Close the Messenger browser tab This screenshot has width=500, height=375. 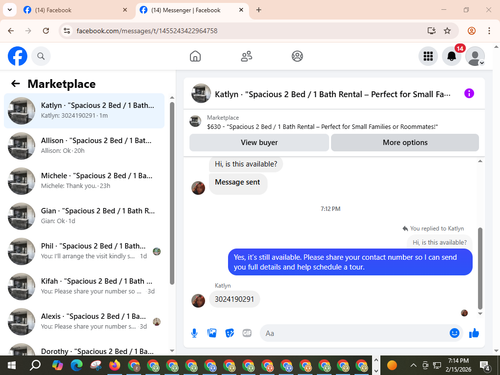pos(241,10)
